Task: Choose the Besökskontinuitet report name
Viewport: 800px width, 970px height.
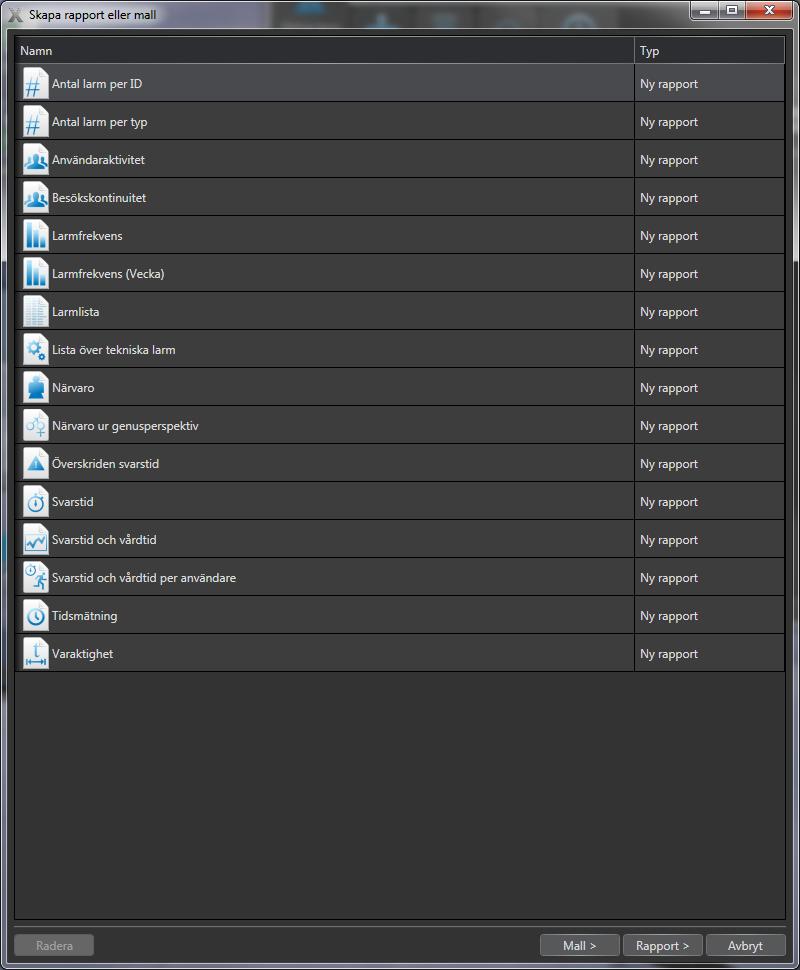Action: [99, 198]
